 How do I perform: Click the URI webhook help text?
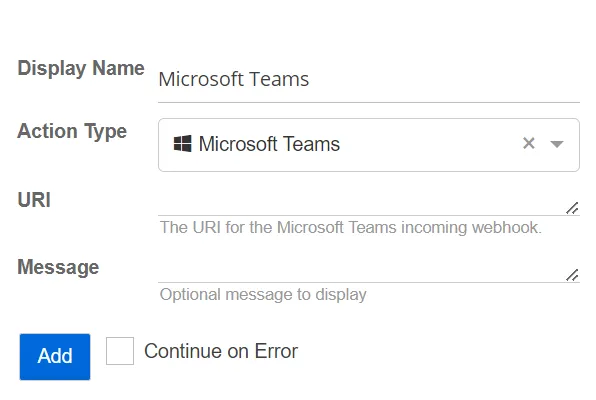(350, 227)
